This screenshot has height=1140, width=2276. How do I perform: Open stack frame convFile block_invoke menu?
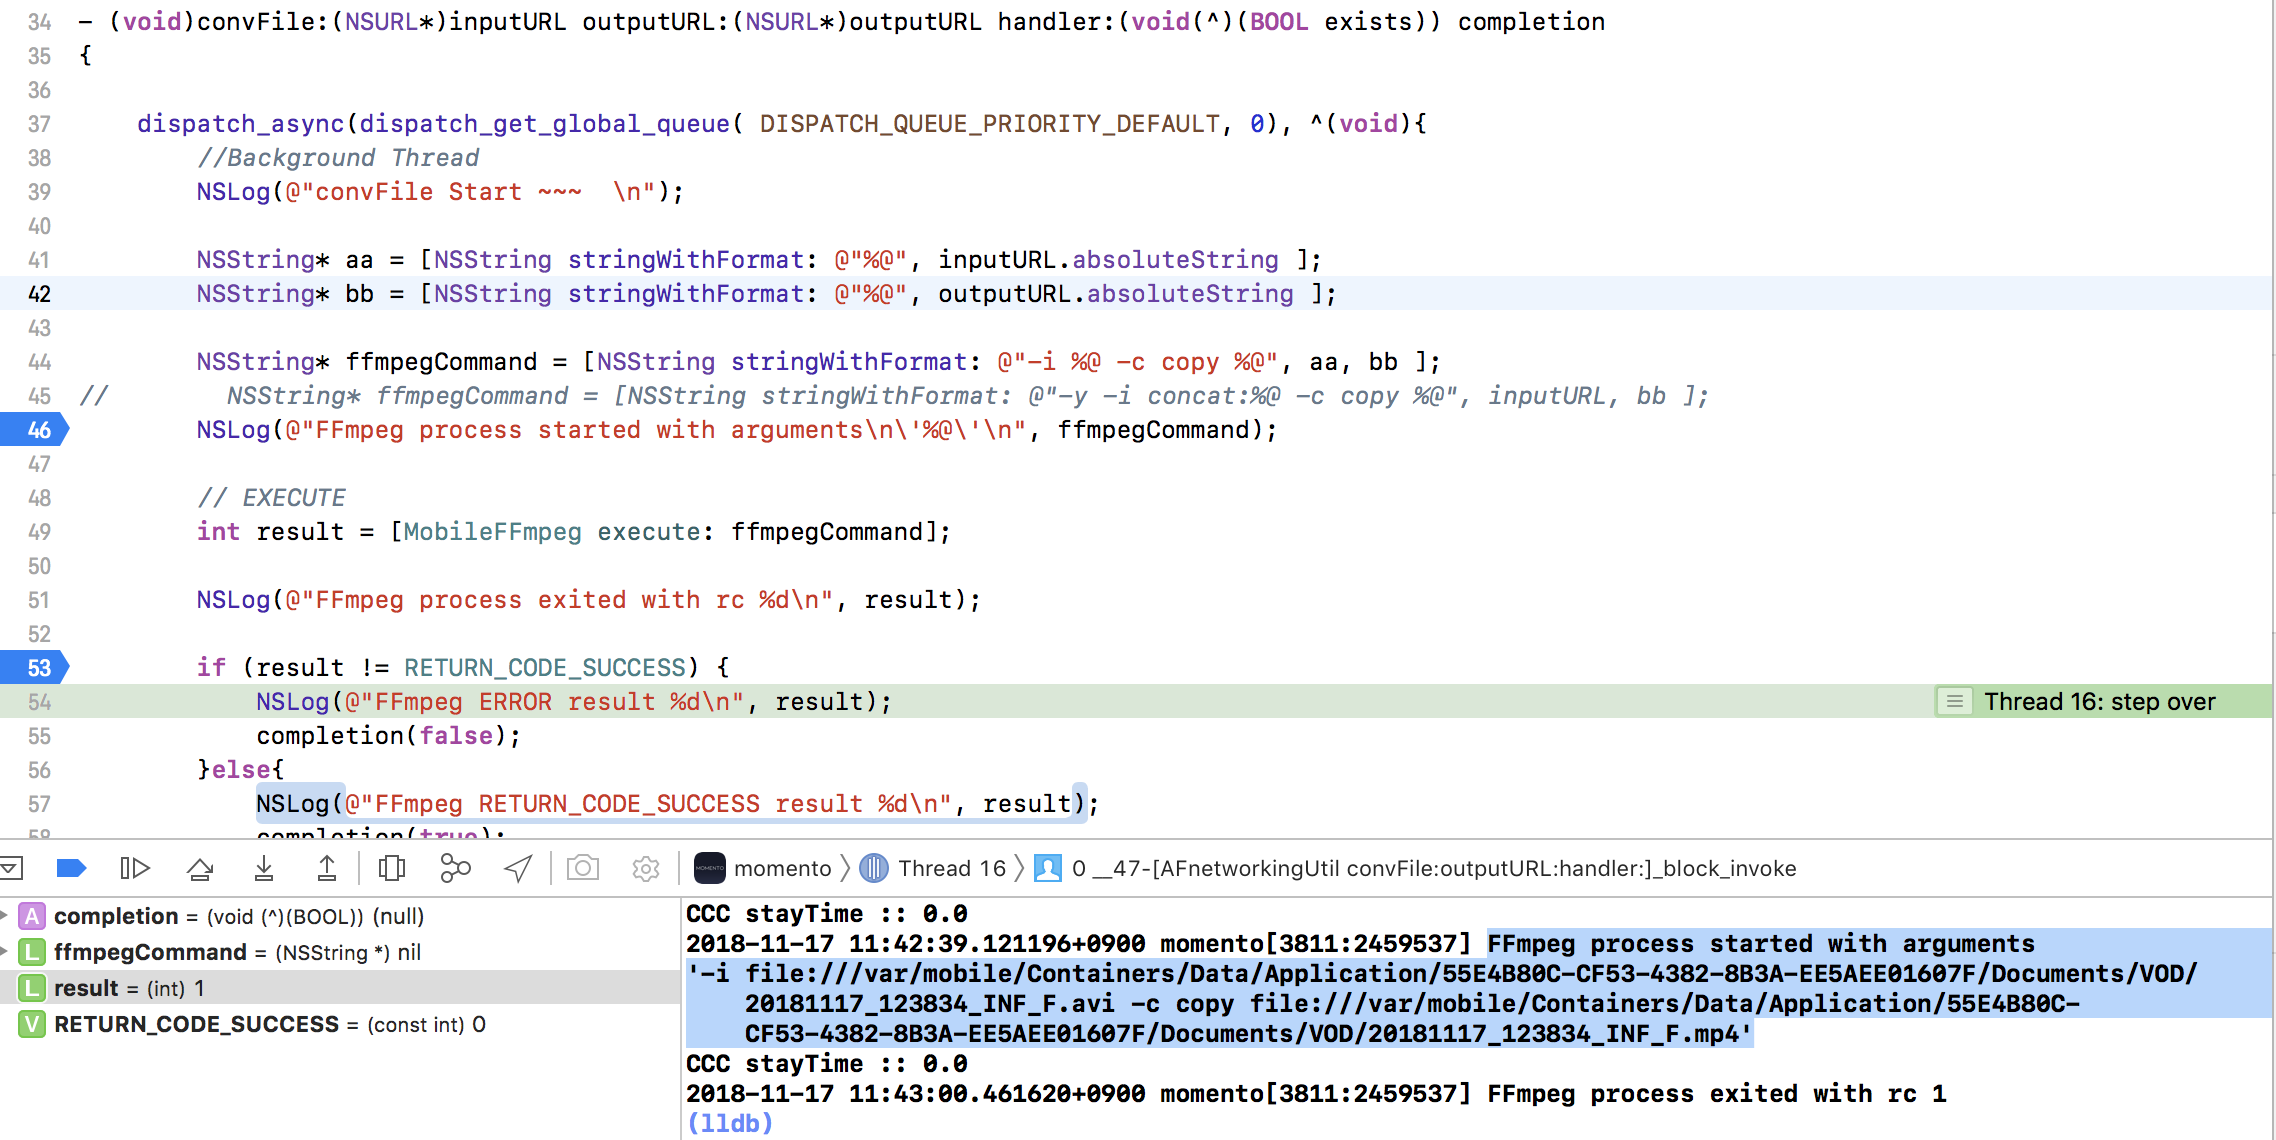coord(1434,868)
